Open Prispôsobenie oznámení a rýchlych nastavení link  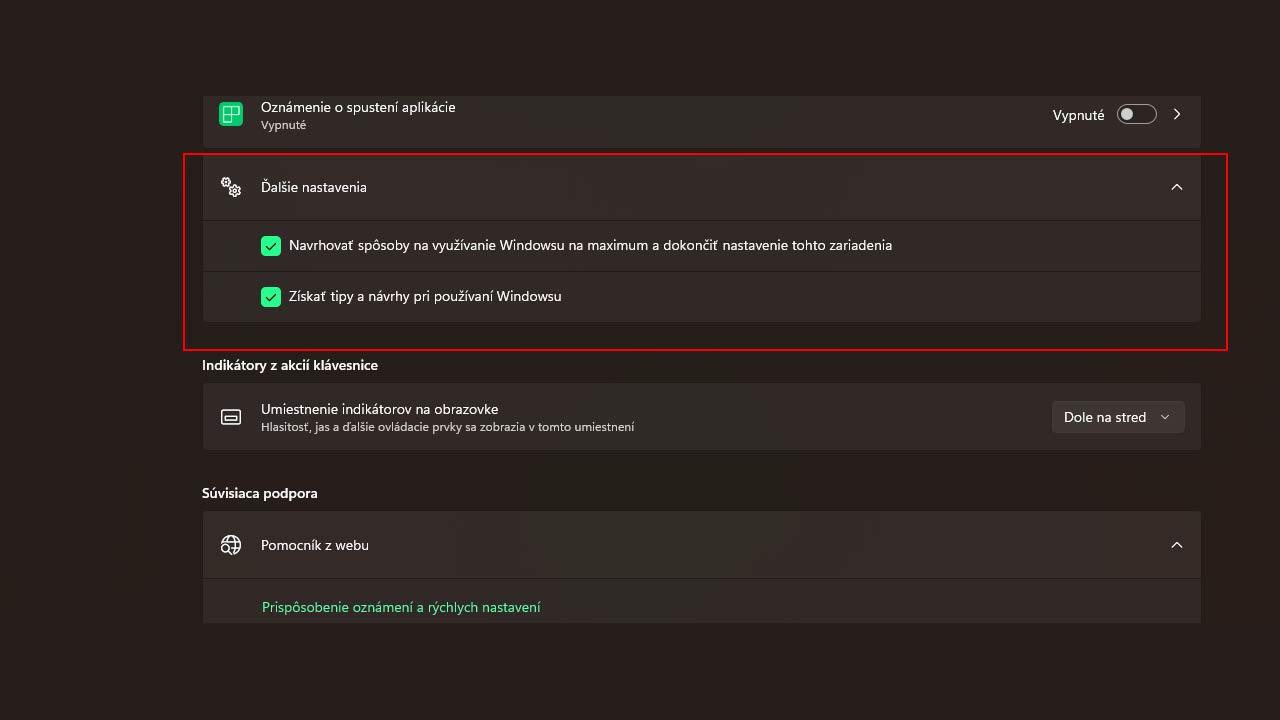click(x=401, y=607)
